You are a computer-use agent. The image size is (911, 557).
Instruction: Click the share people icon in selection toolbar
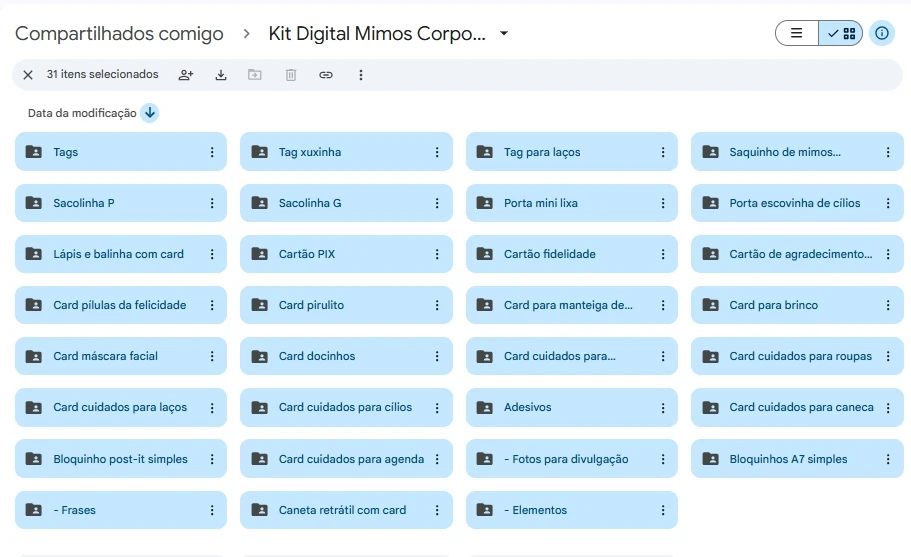(185, 75)
